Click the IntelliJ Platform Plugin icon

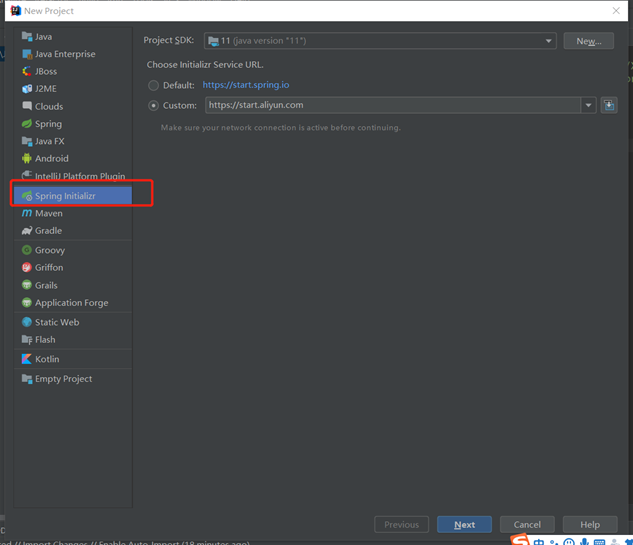pos(27,175)
